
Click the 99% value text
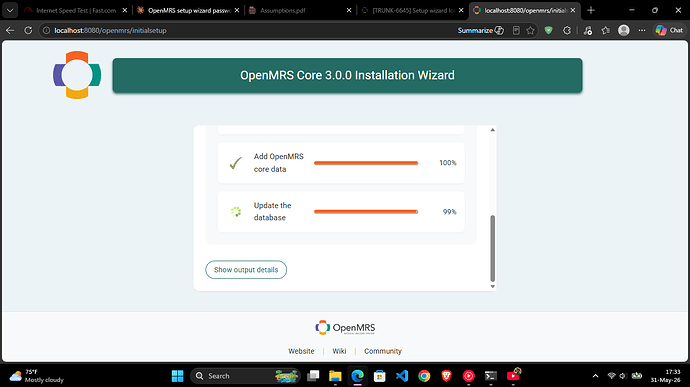tap(449, 212)
